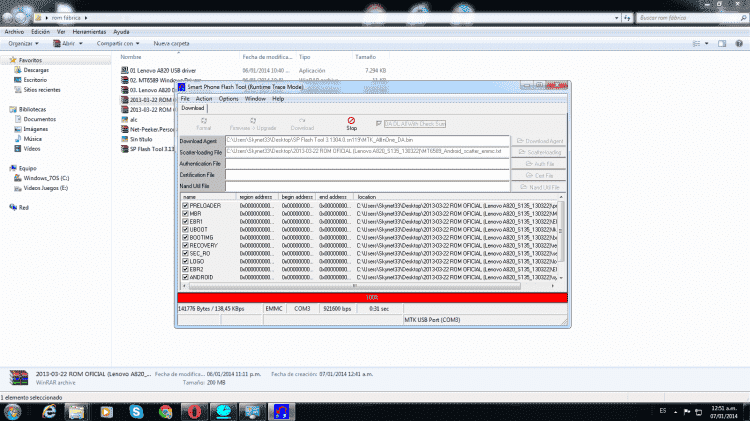Open the Windows Start button
Screen dimensions: 750x421
pos(12,412)
